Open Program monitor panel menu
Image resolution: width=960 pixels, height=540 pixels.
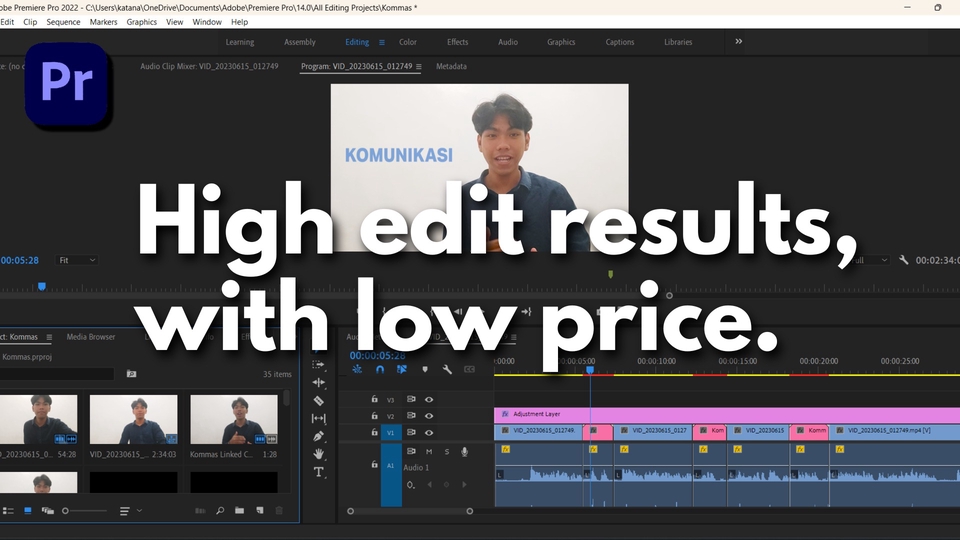coord(419,67)
